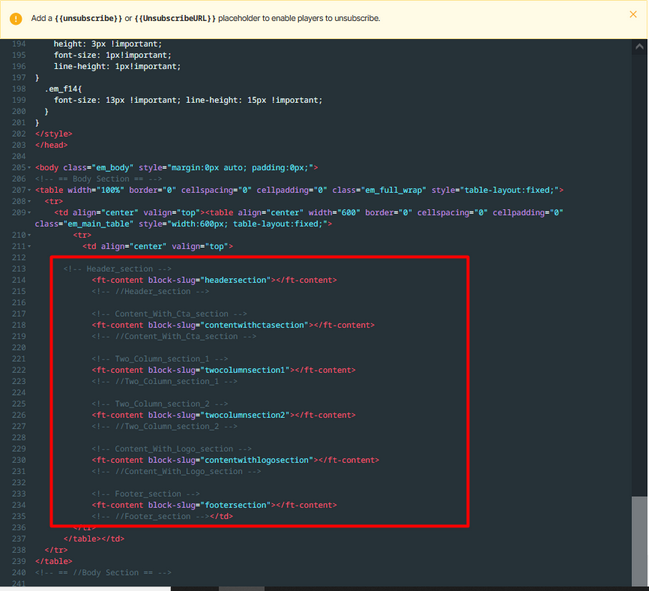The image size is (650, 593).
Task: Collapse the tr block at line 208
Action: pyautogui.click(x=29, y=201)
